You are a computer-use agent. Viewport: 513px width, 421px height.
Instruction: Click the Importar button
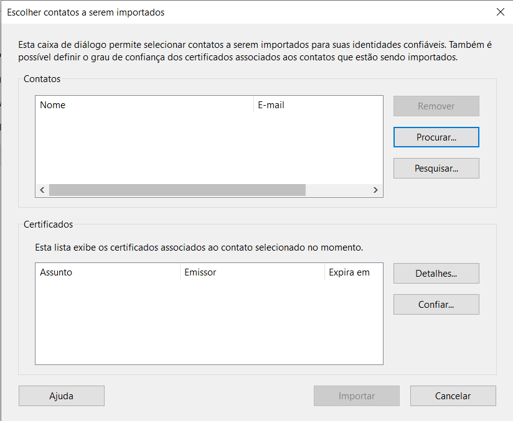point(357,396)
